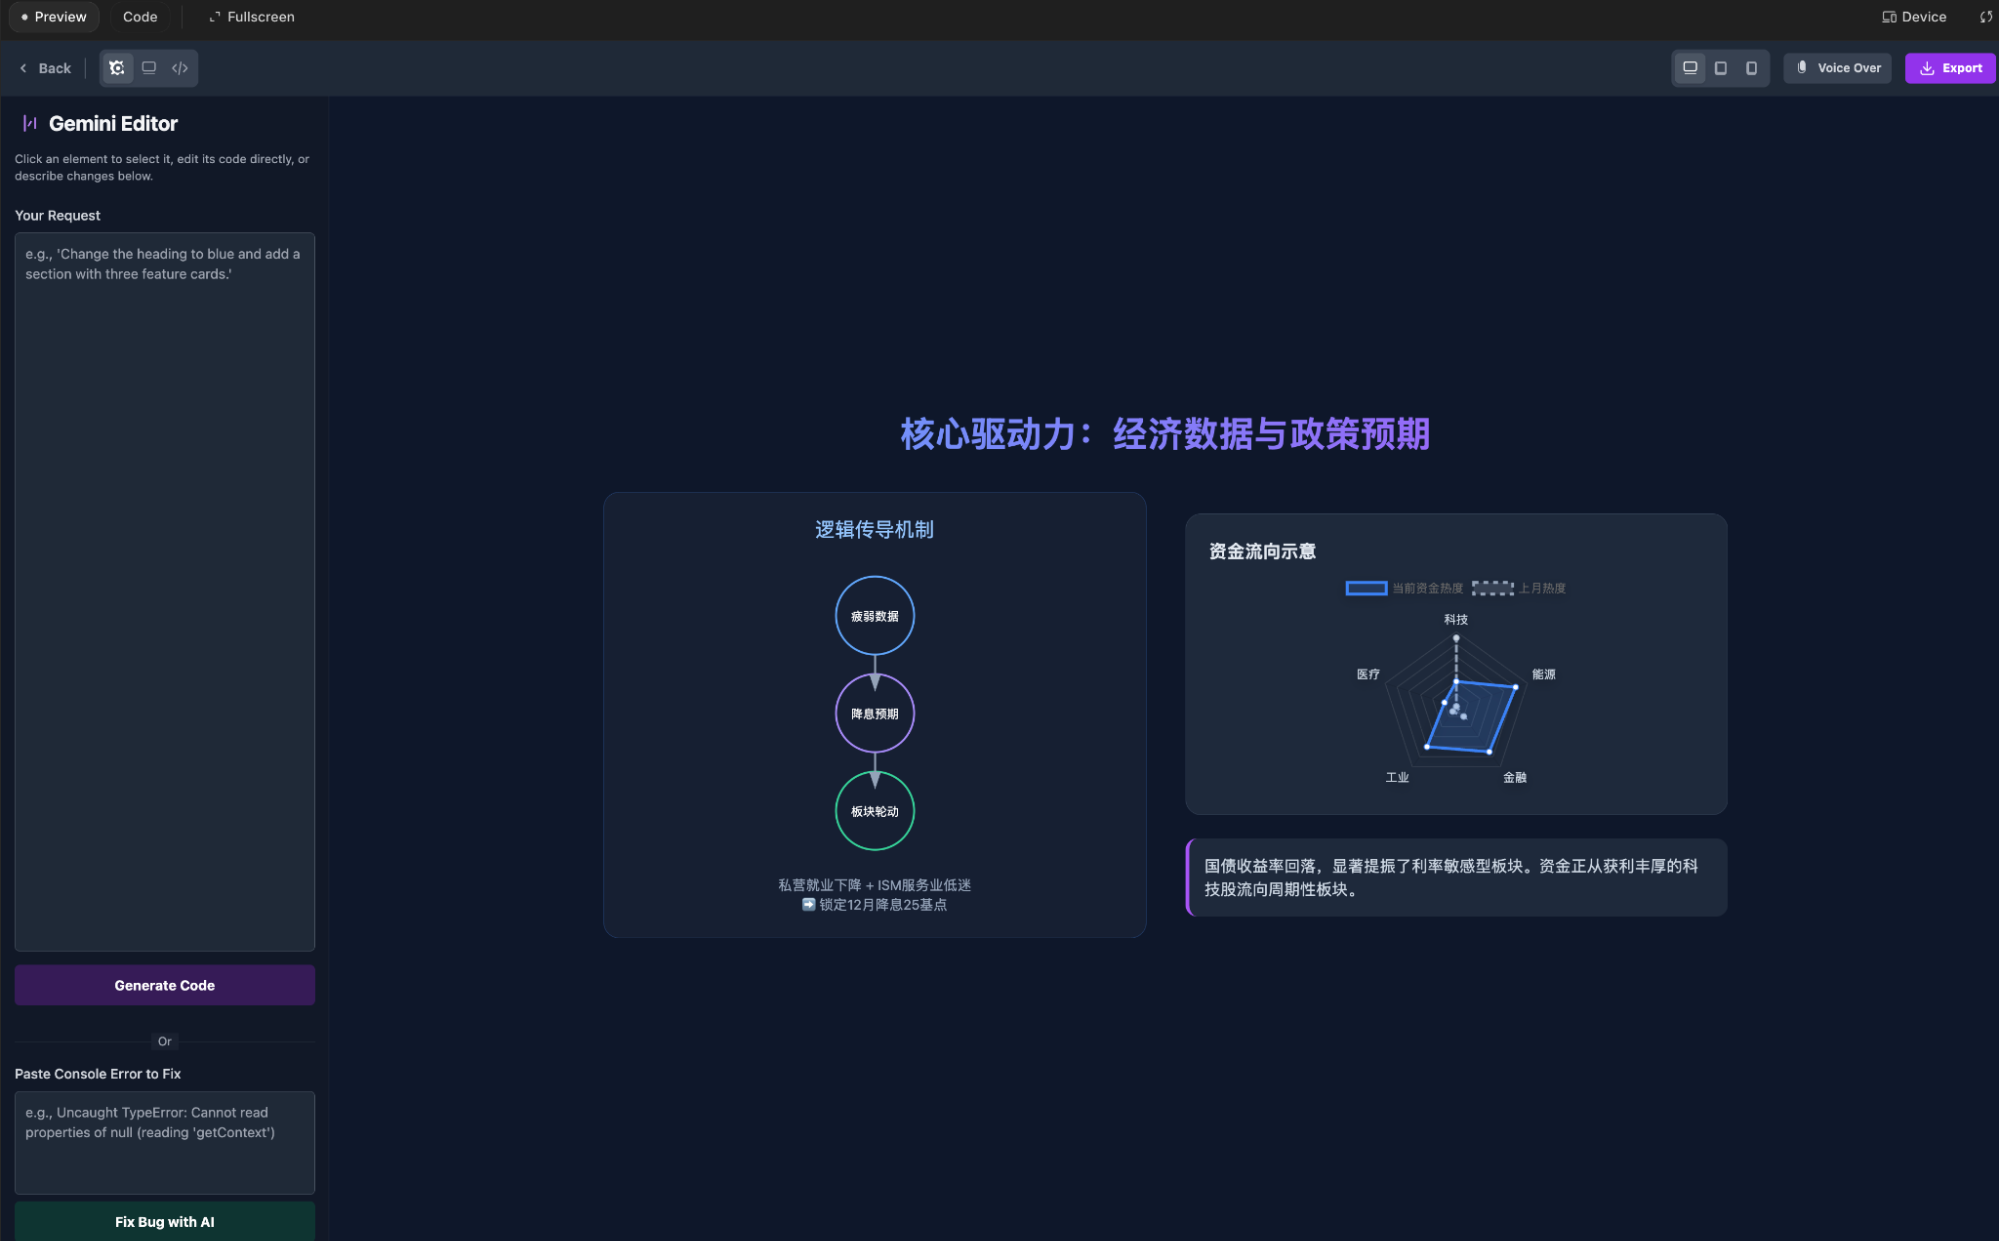The image size is (1999, 1241).
Task: Click the Fix Bug with AI button
Action: (x=165, y=1221)
